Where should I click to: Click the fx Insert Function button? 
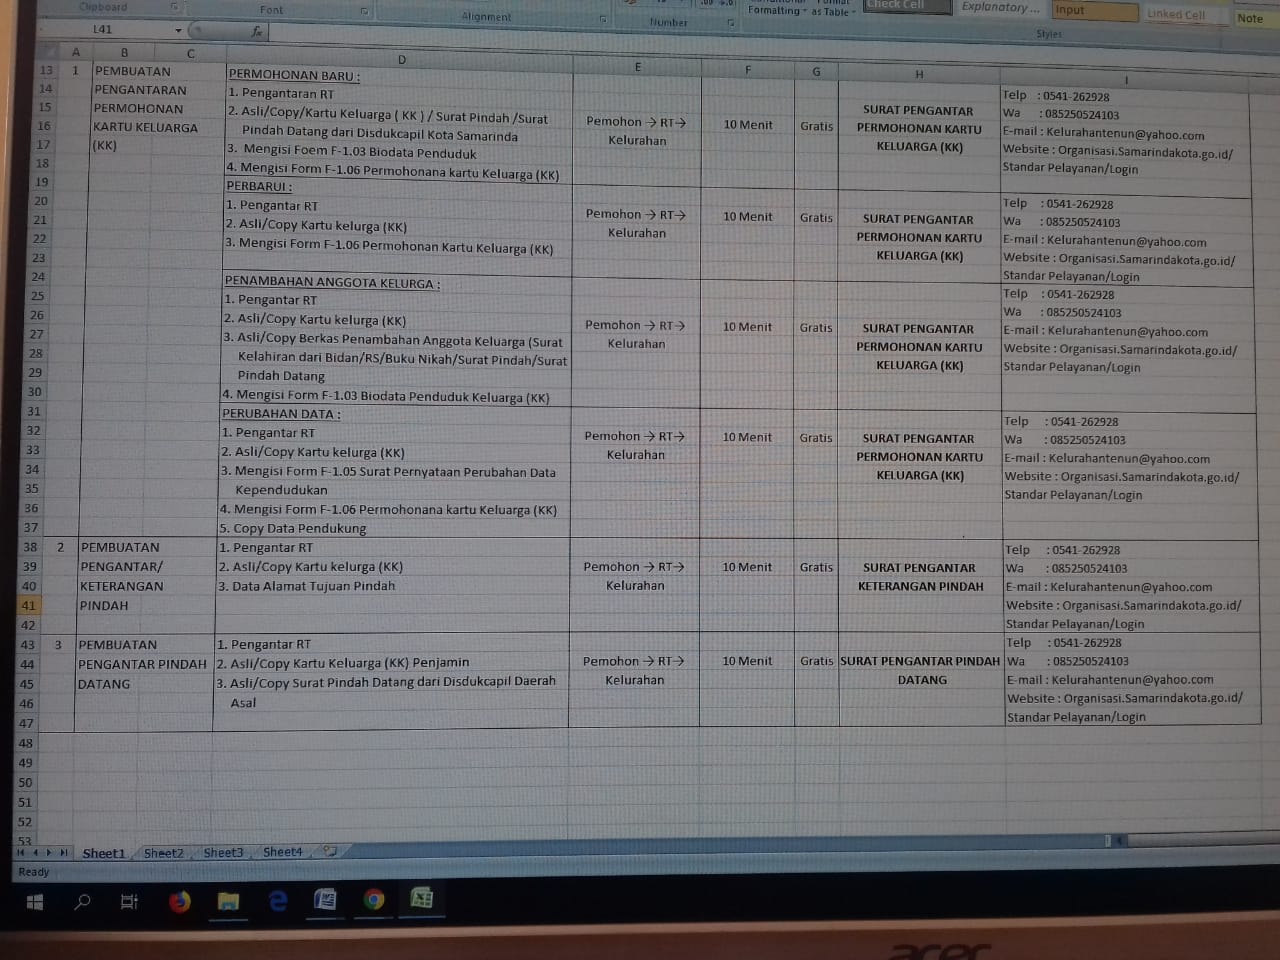click(x=257, y=31)
